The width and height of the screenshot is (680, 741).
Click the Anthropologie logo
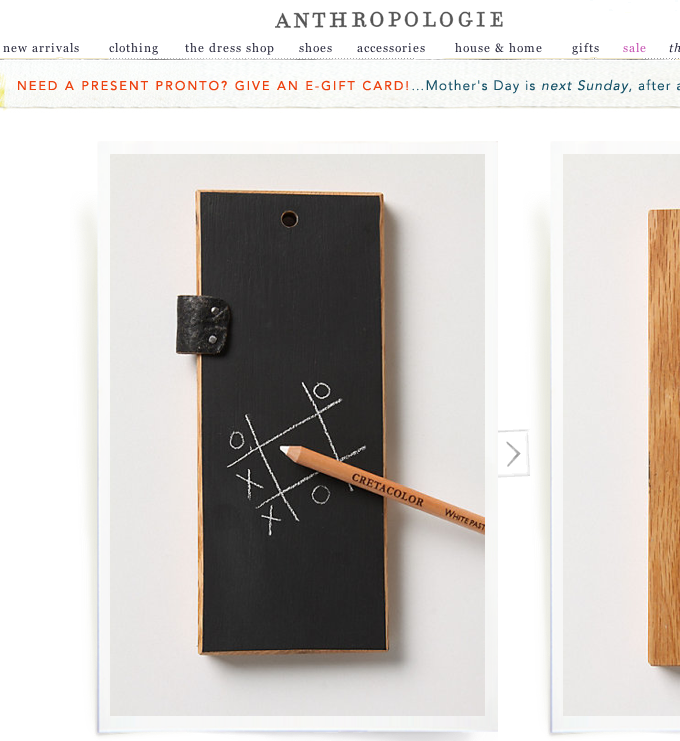click(390, 20)
